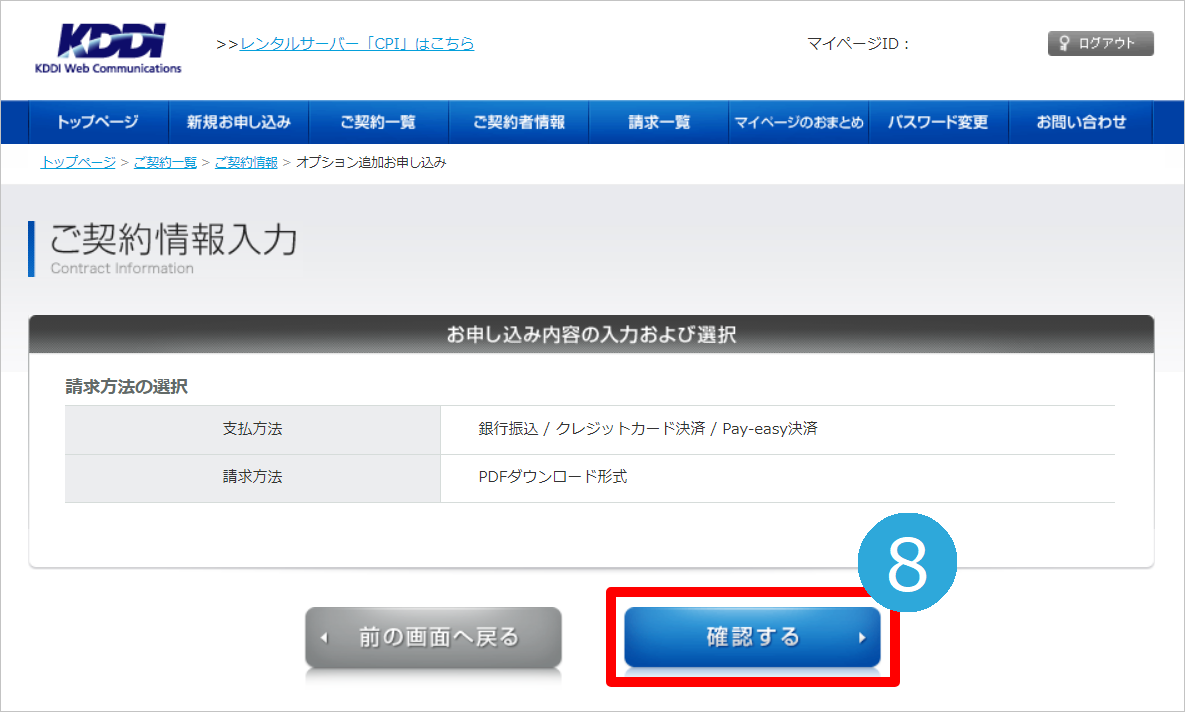
Task: Navigate to the ご契約情報 breadcrumb link
Action: [246, 162]
